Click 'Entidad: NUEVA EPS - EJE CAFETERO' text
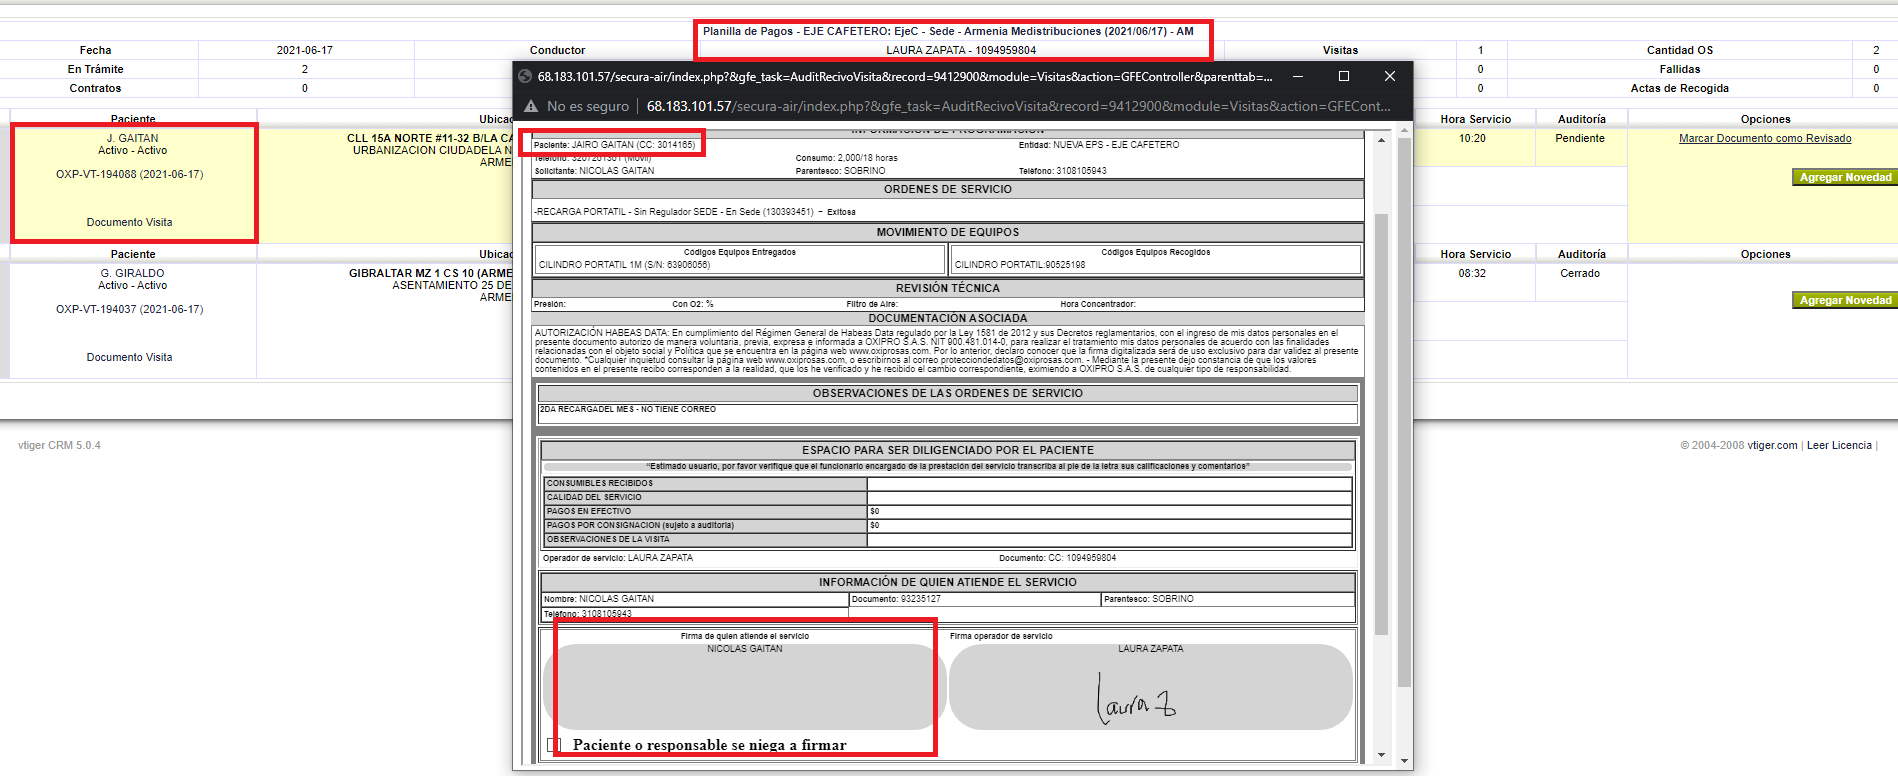The height and width of the screenshot is (776, 1898). pyautogui.click(x=1099, y=145)
